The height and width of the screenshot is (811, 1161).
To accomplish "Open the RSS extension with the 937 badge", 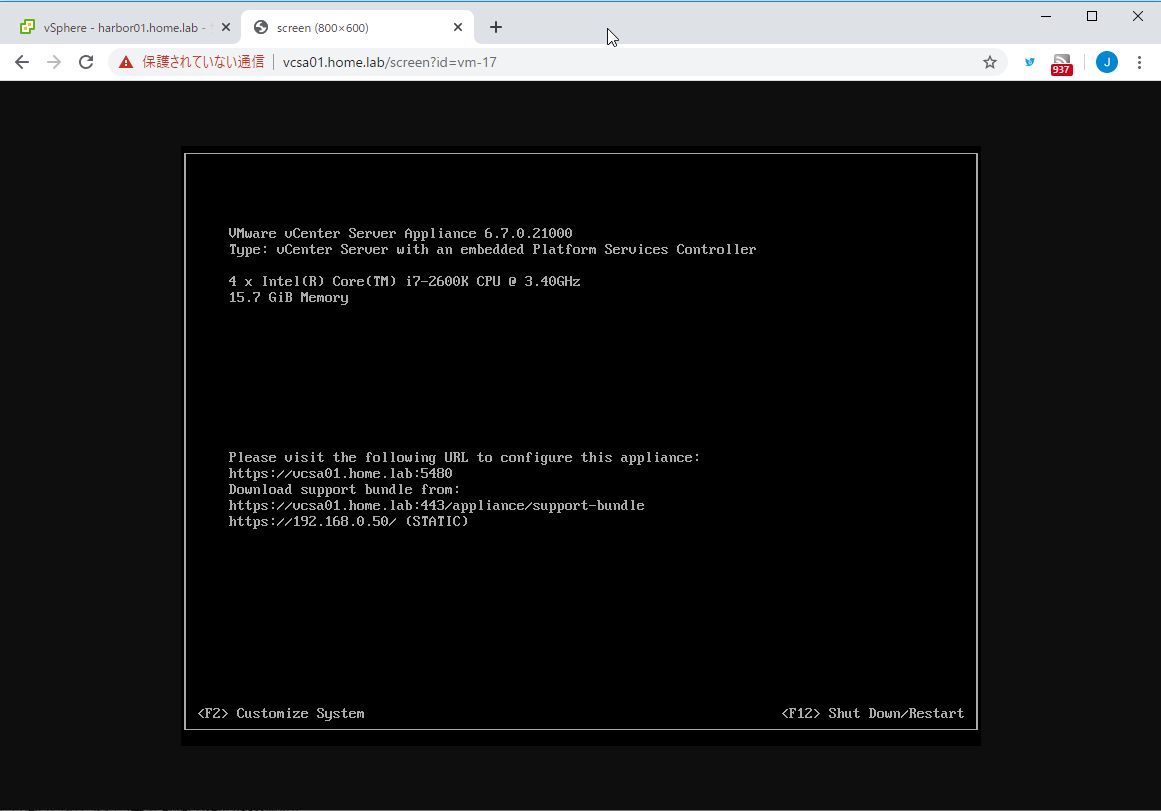I will click(x=1062, y=64).
